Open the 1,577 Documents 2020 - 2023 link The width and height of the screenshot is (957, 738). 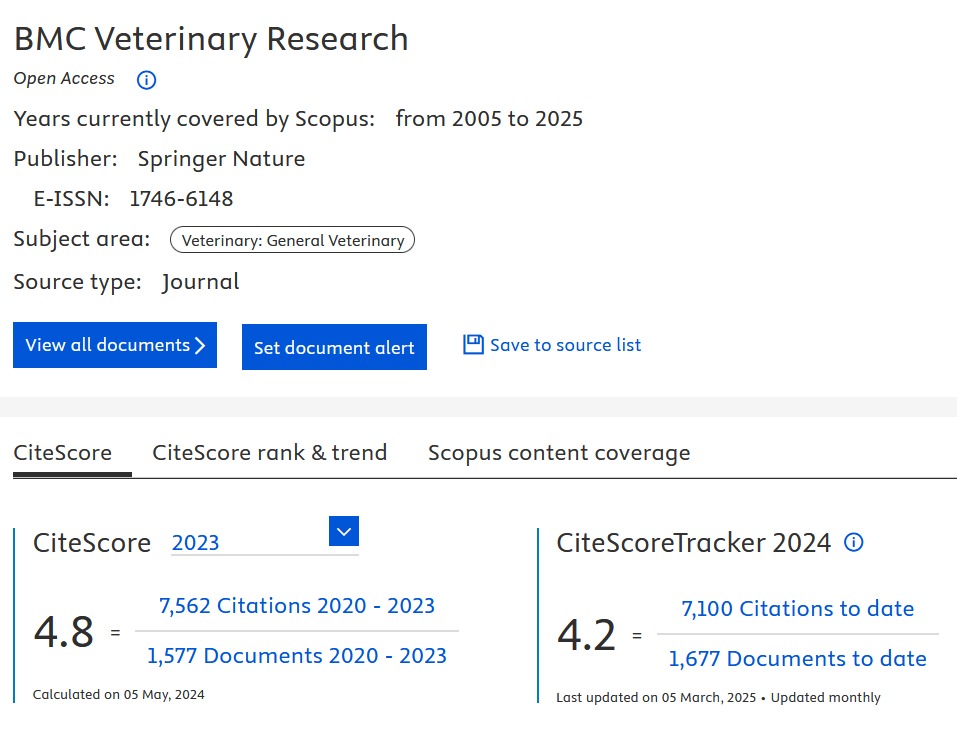297,656
